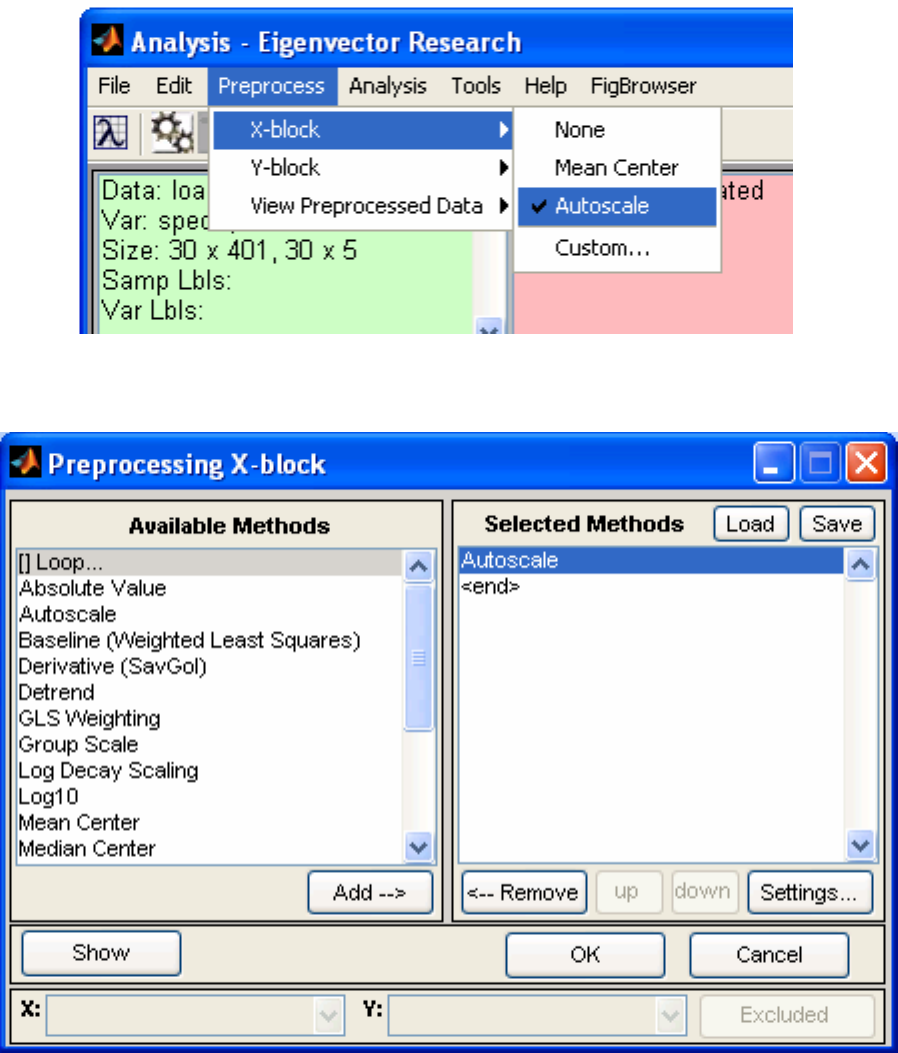
Task: Click Available Methods scroll up arrow
Action: coord(418,566)
